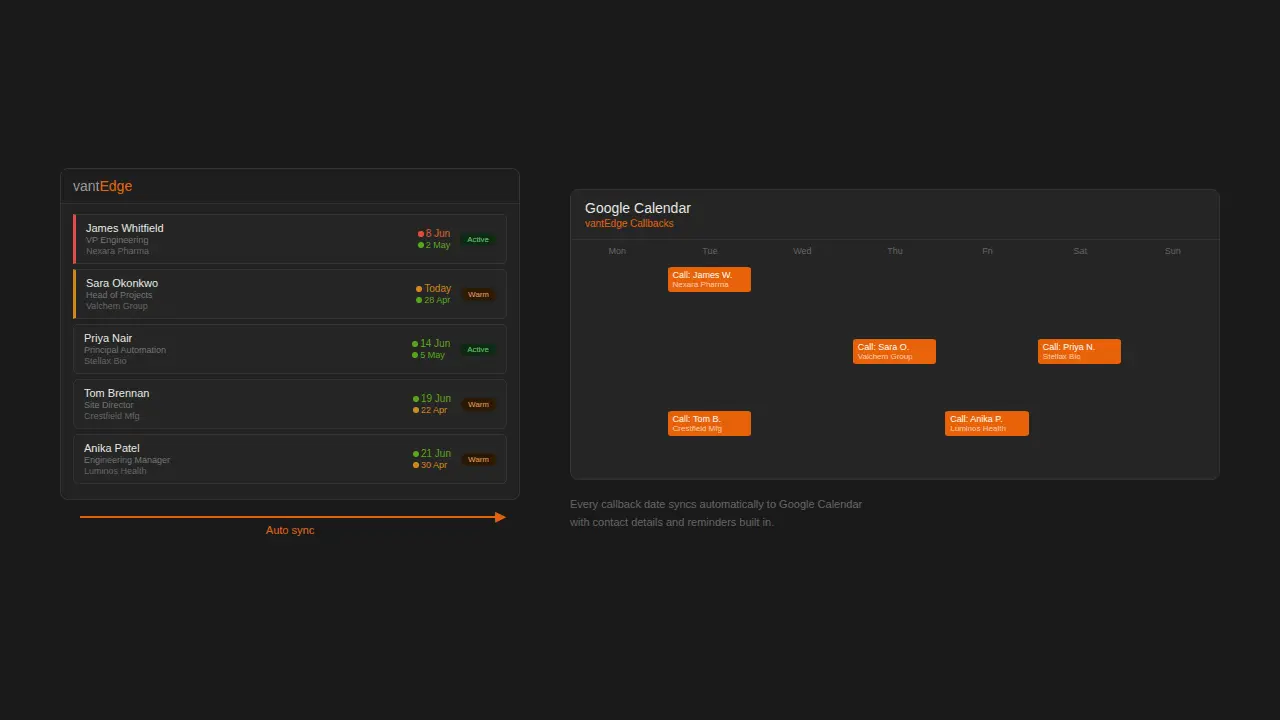Open Anika Patel contact name

112,448
